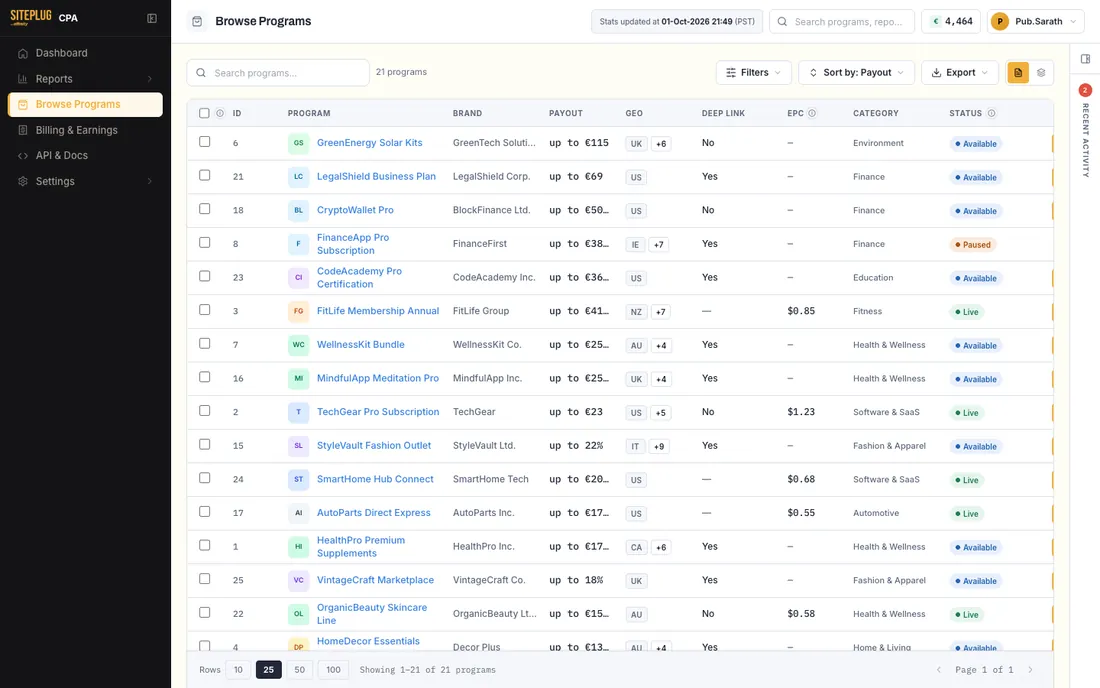Open the Export dropdown
The image size is (1100, 688).
tap(960, 73)
